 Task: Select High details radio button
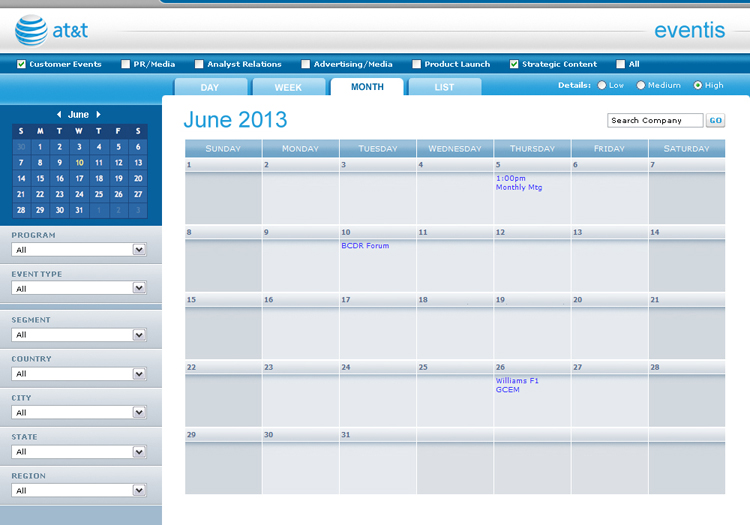697,85
